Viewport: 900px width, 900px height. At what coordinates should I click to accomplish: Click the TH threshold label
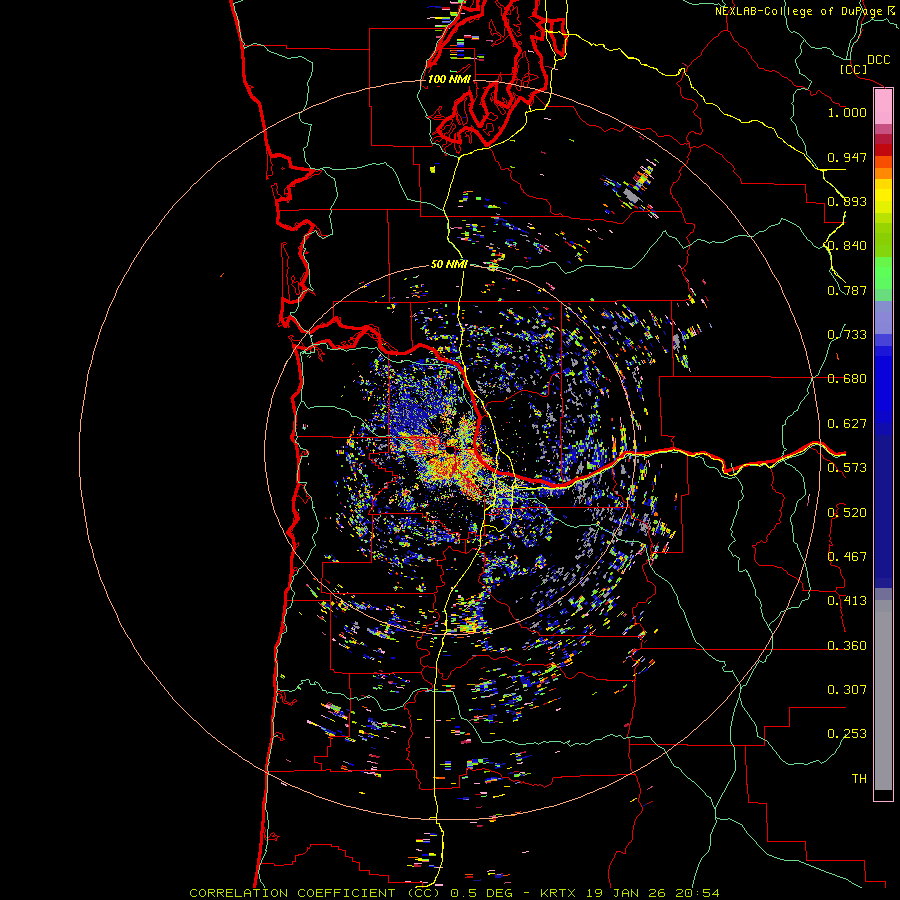859,779
